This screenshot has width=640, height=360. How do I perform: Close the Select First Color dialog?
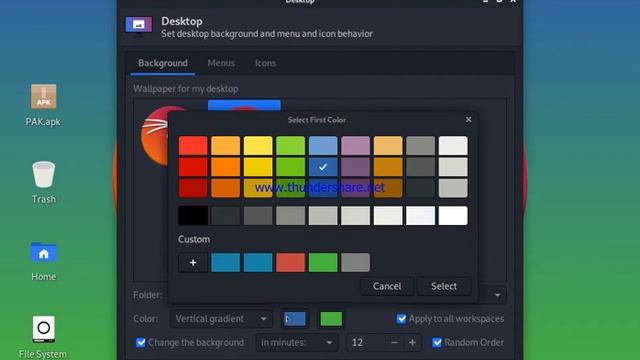point(469,119)
